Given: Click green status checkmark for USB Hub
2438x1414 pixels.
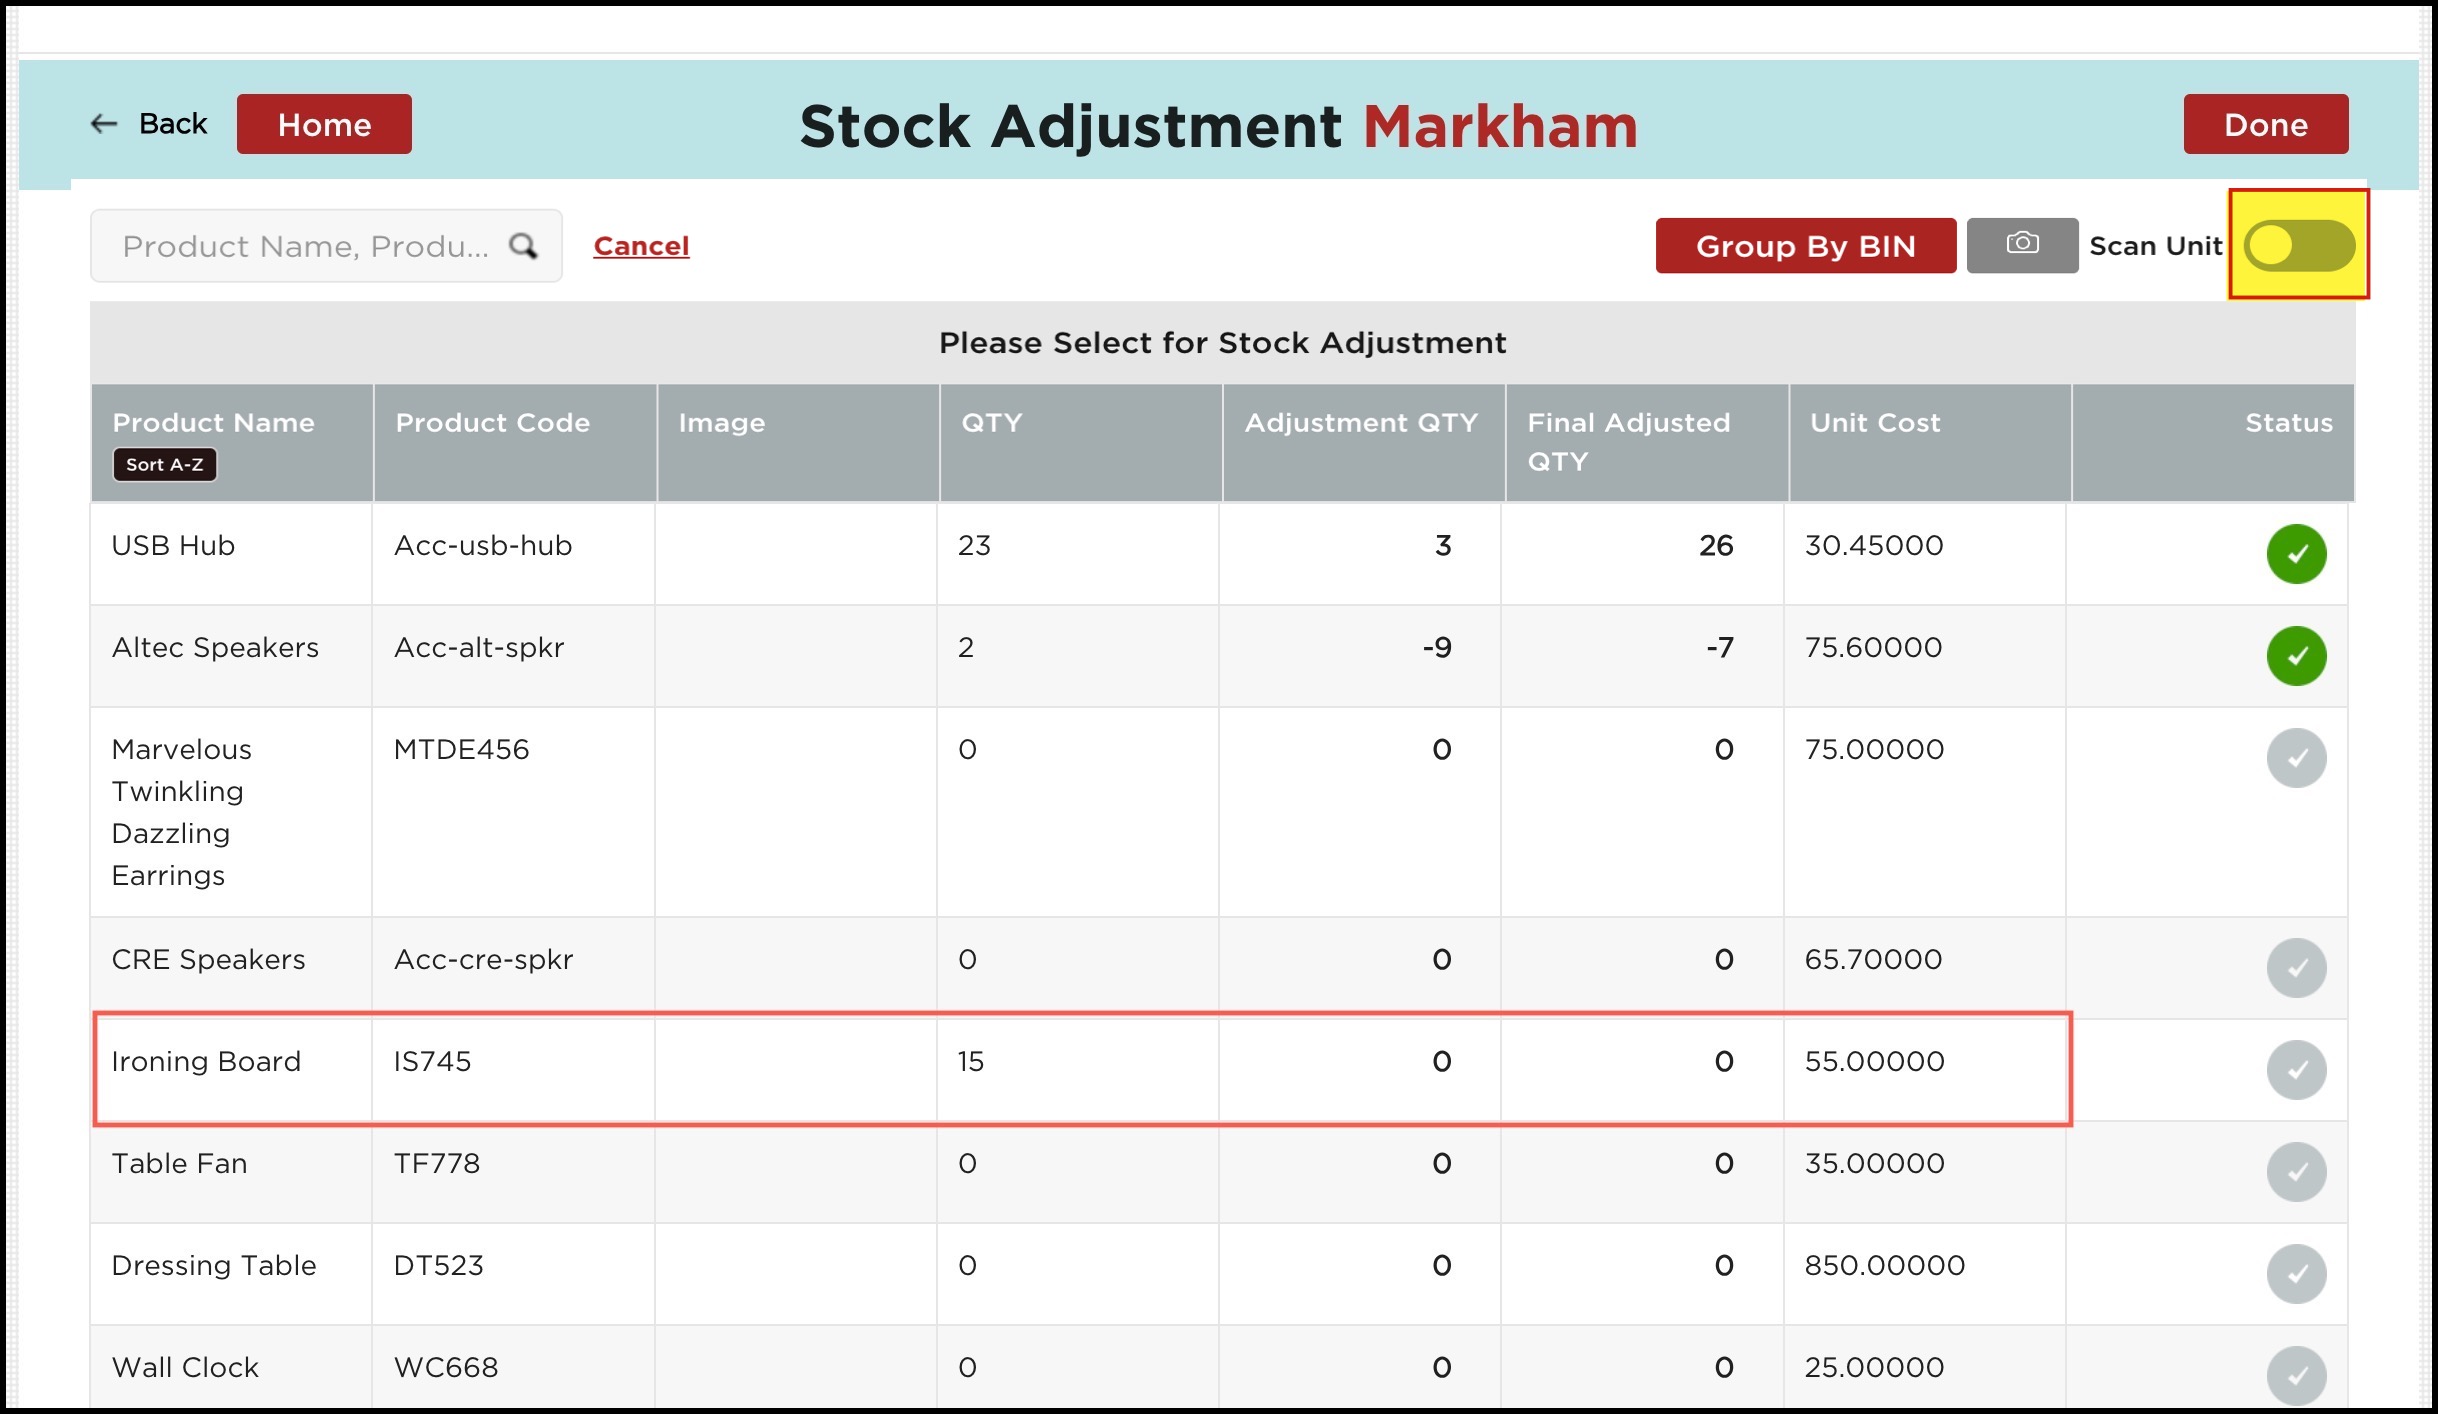Looking at the screenshot, I should [x=2295, y=553].
